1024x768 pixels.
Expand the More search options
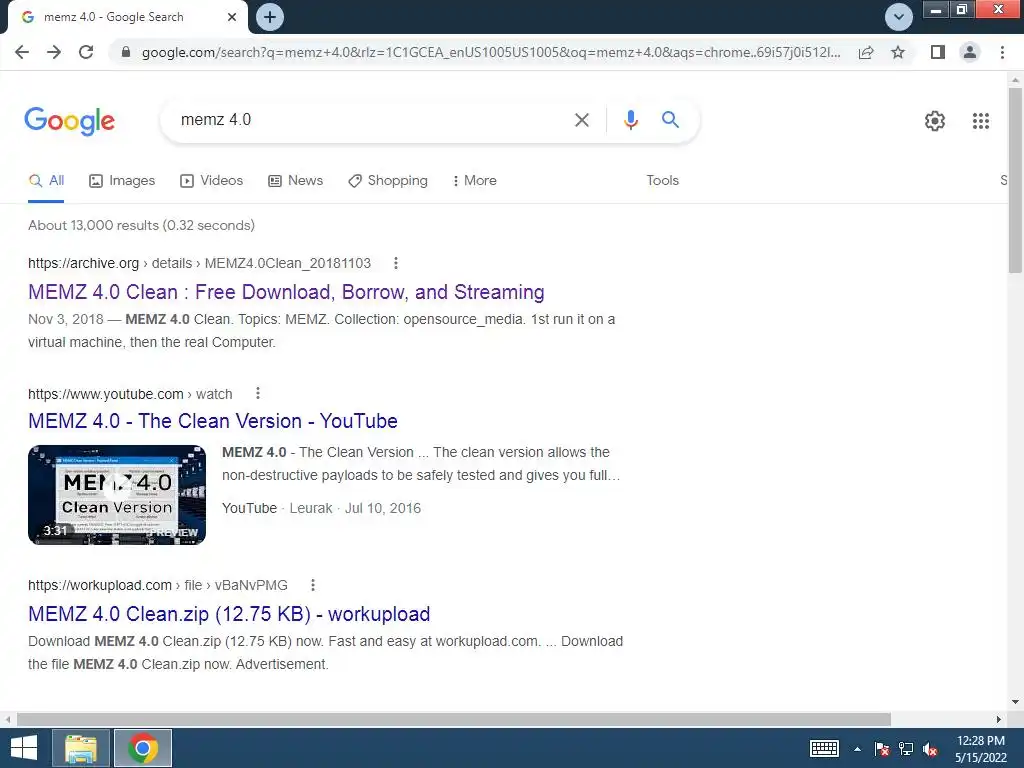point(475,181)
